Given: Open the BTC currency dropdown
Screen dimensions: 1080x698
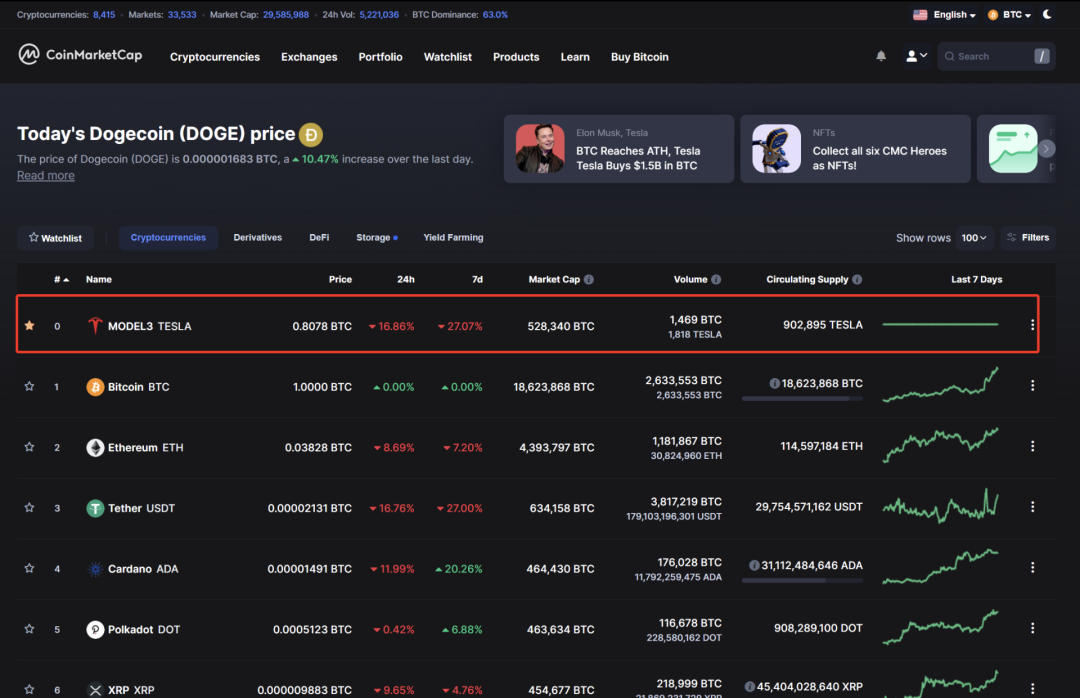Looking at the screenshot, I should click(x=1009, y=14).
